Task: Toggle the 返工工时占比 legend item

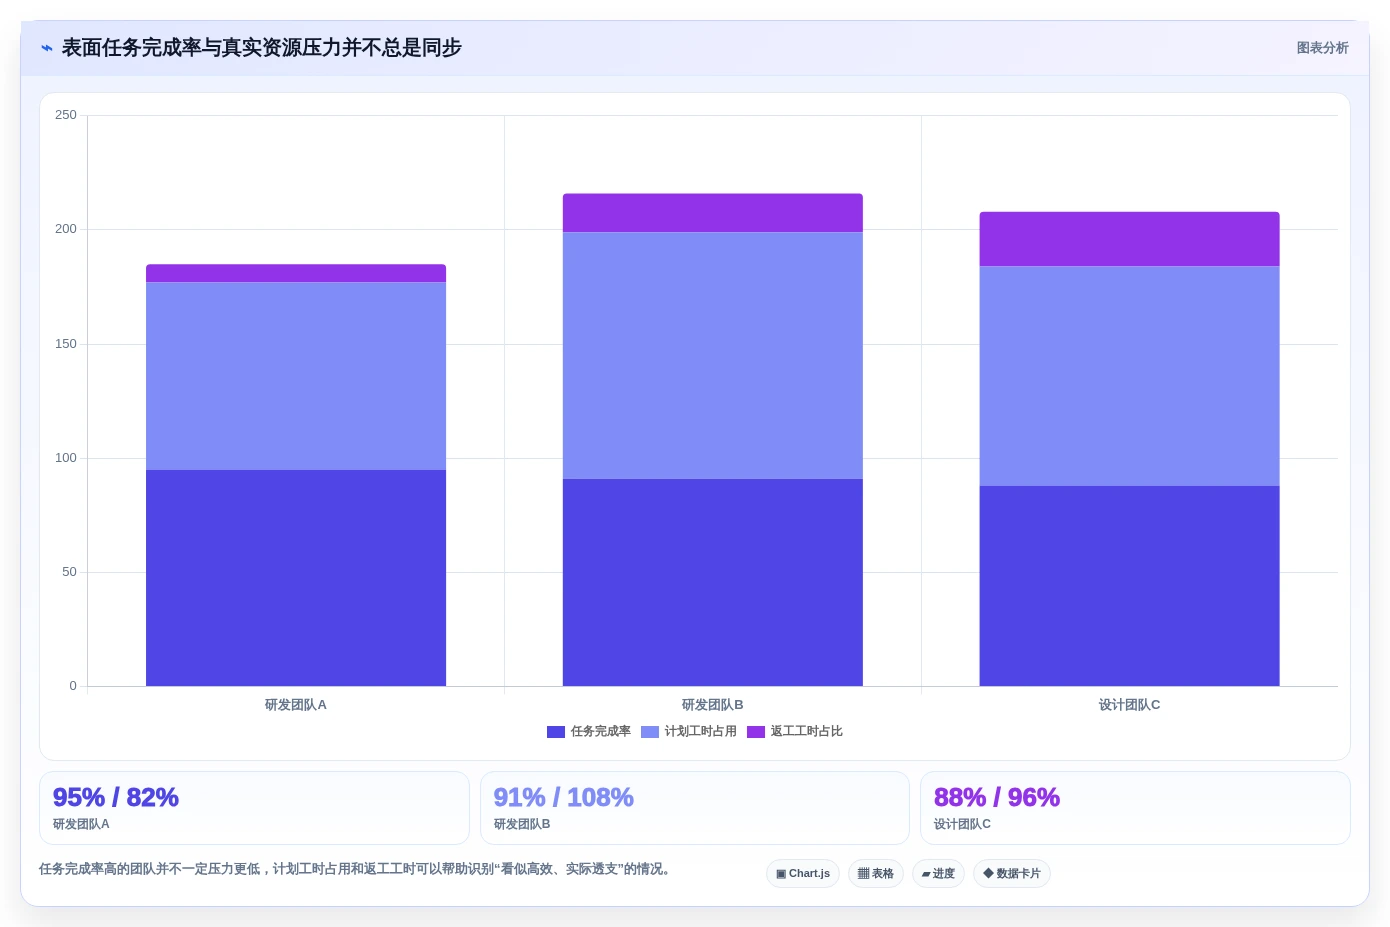Action: click(x=795, y=732)
